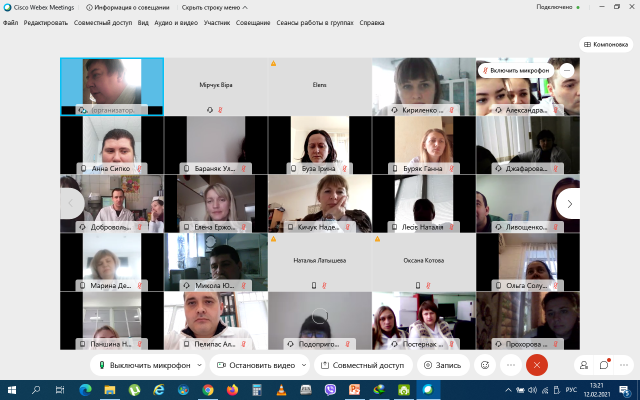Go to next page of participants

click(x=569, y=203)
